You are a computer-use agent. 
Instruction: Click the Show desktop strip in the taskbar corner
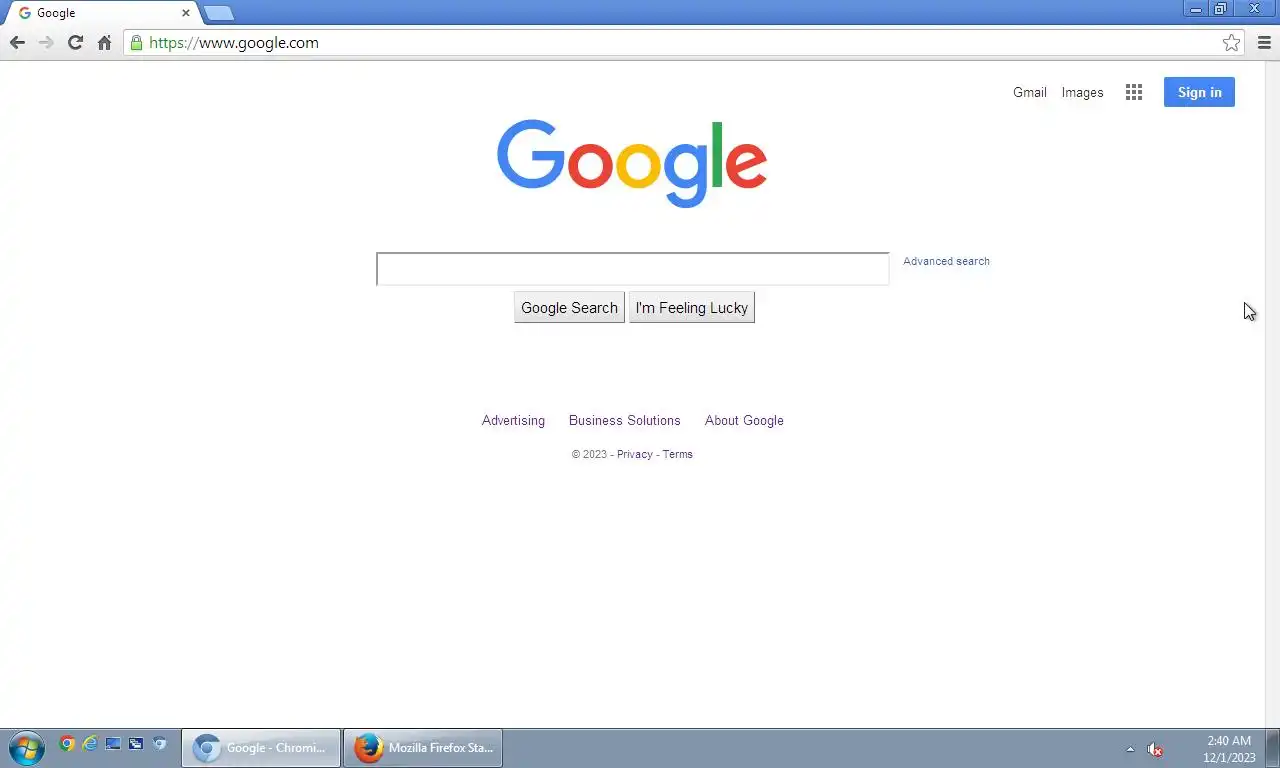click(1273, 748)
